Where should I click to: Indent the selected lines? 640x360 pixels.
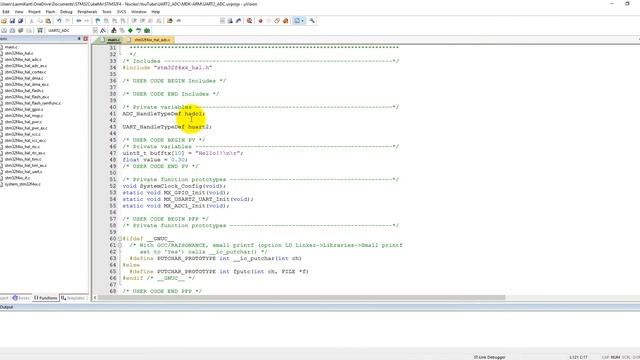[x=134, y=21]
